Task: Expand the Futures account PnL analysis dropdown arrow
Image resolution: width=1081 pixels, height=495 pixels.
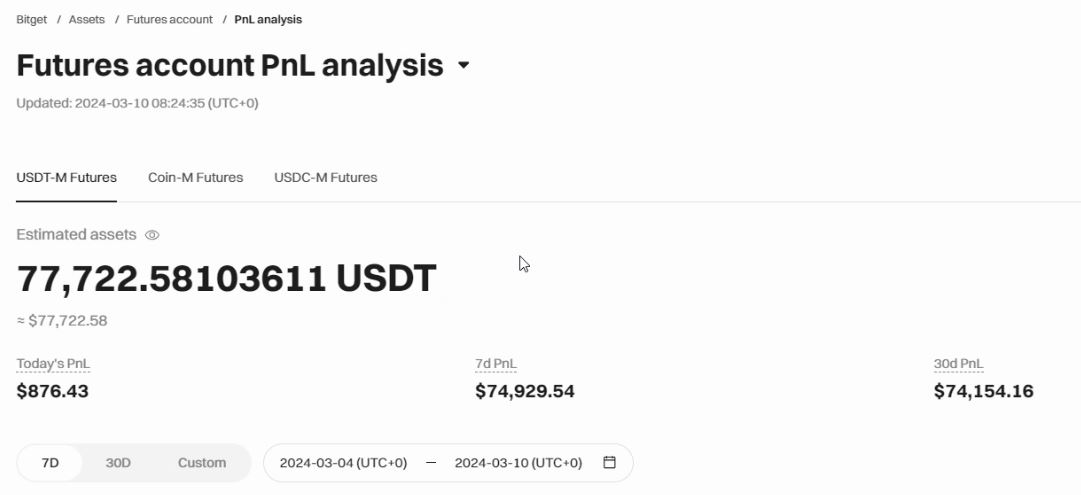Action: click(x=463, y=65)
